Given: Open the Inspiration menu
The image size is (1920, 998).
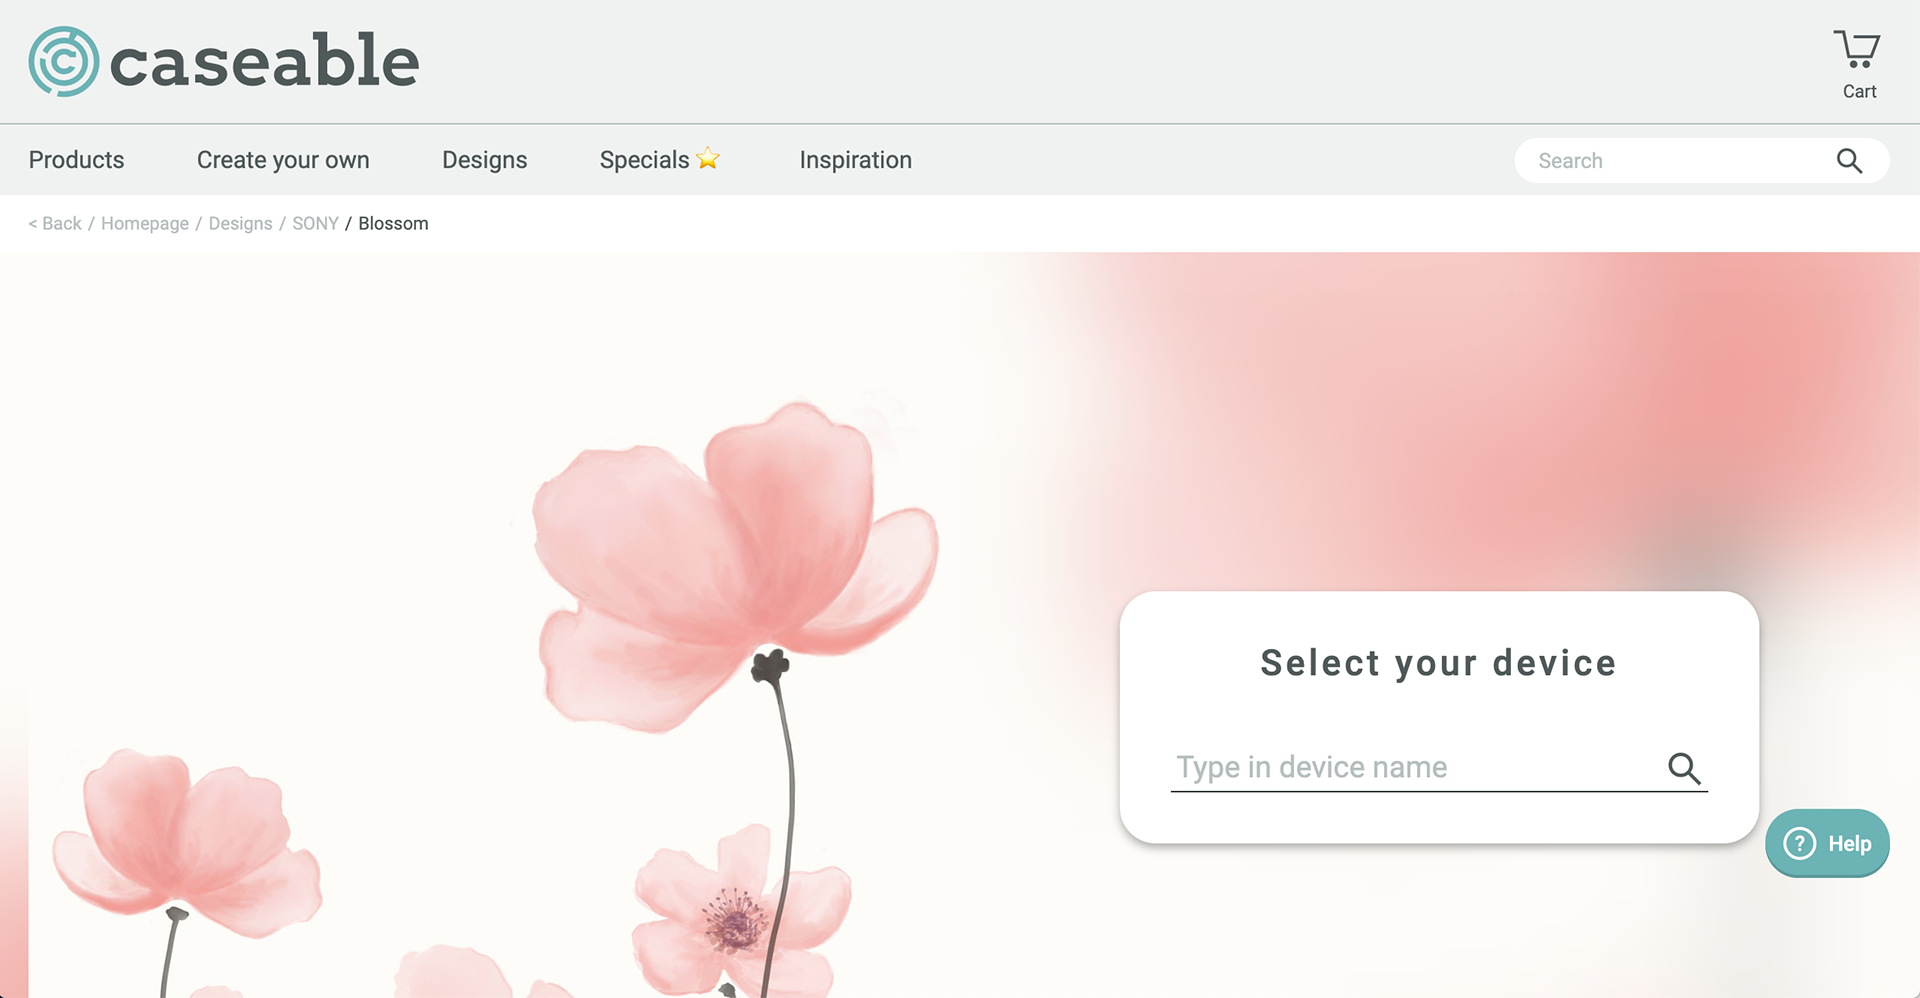Looking at the screenshot, I should [x=855, y=160].
